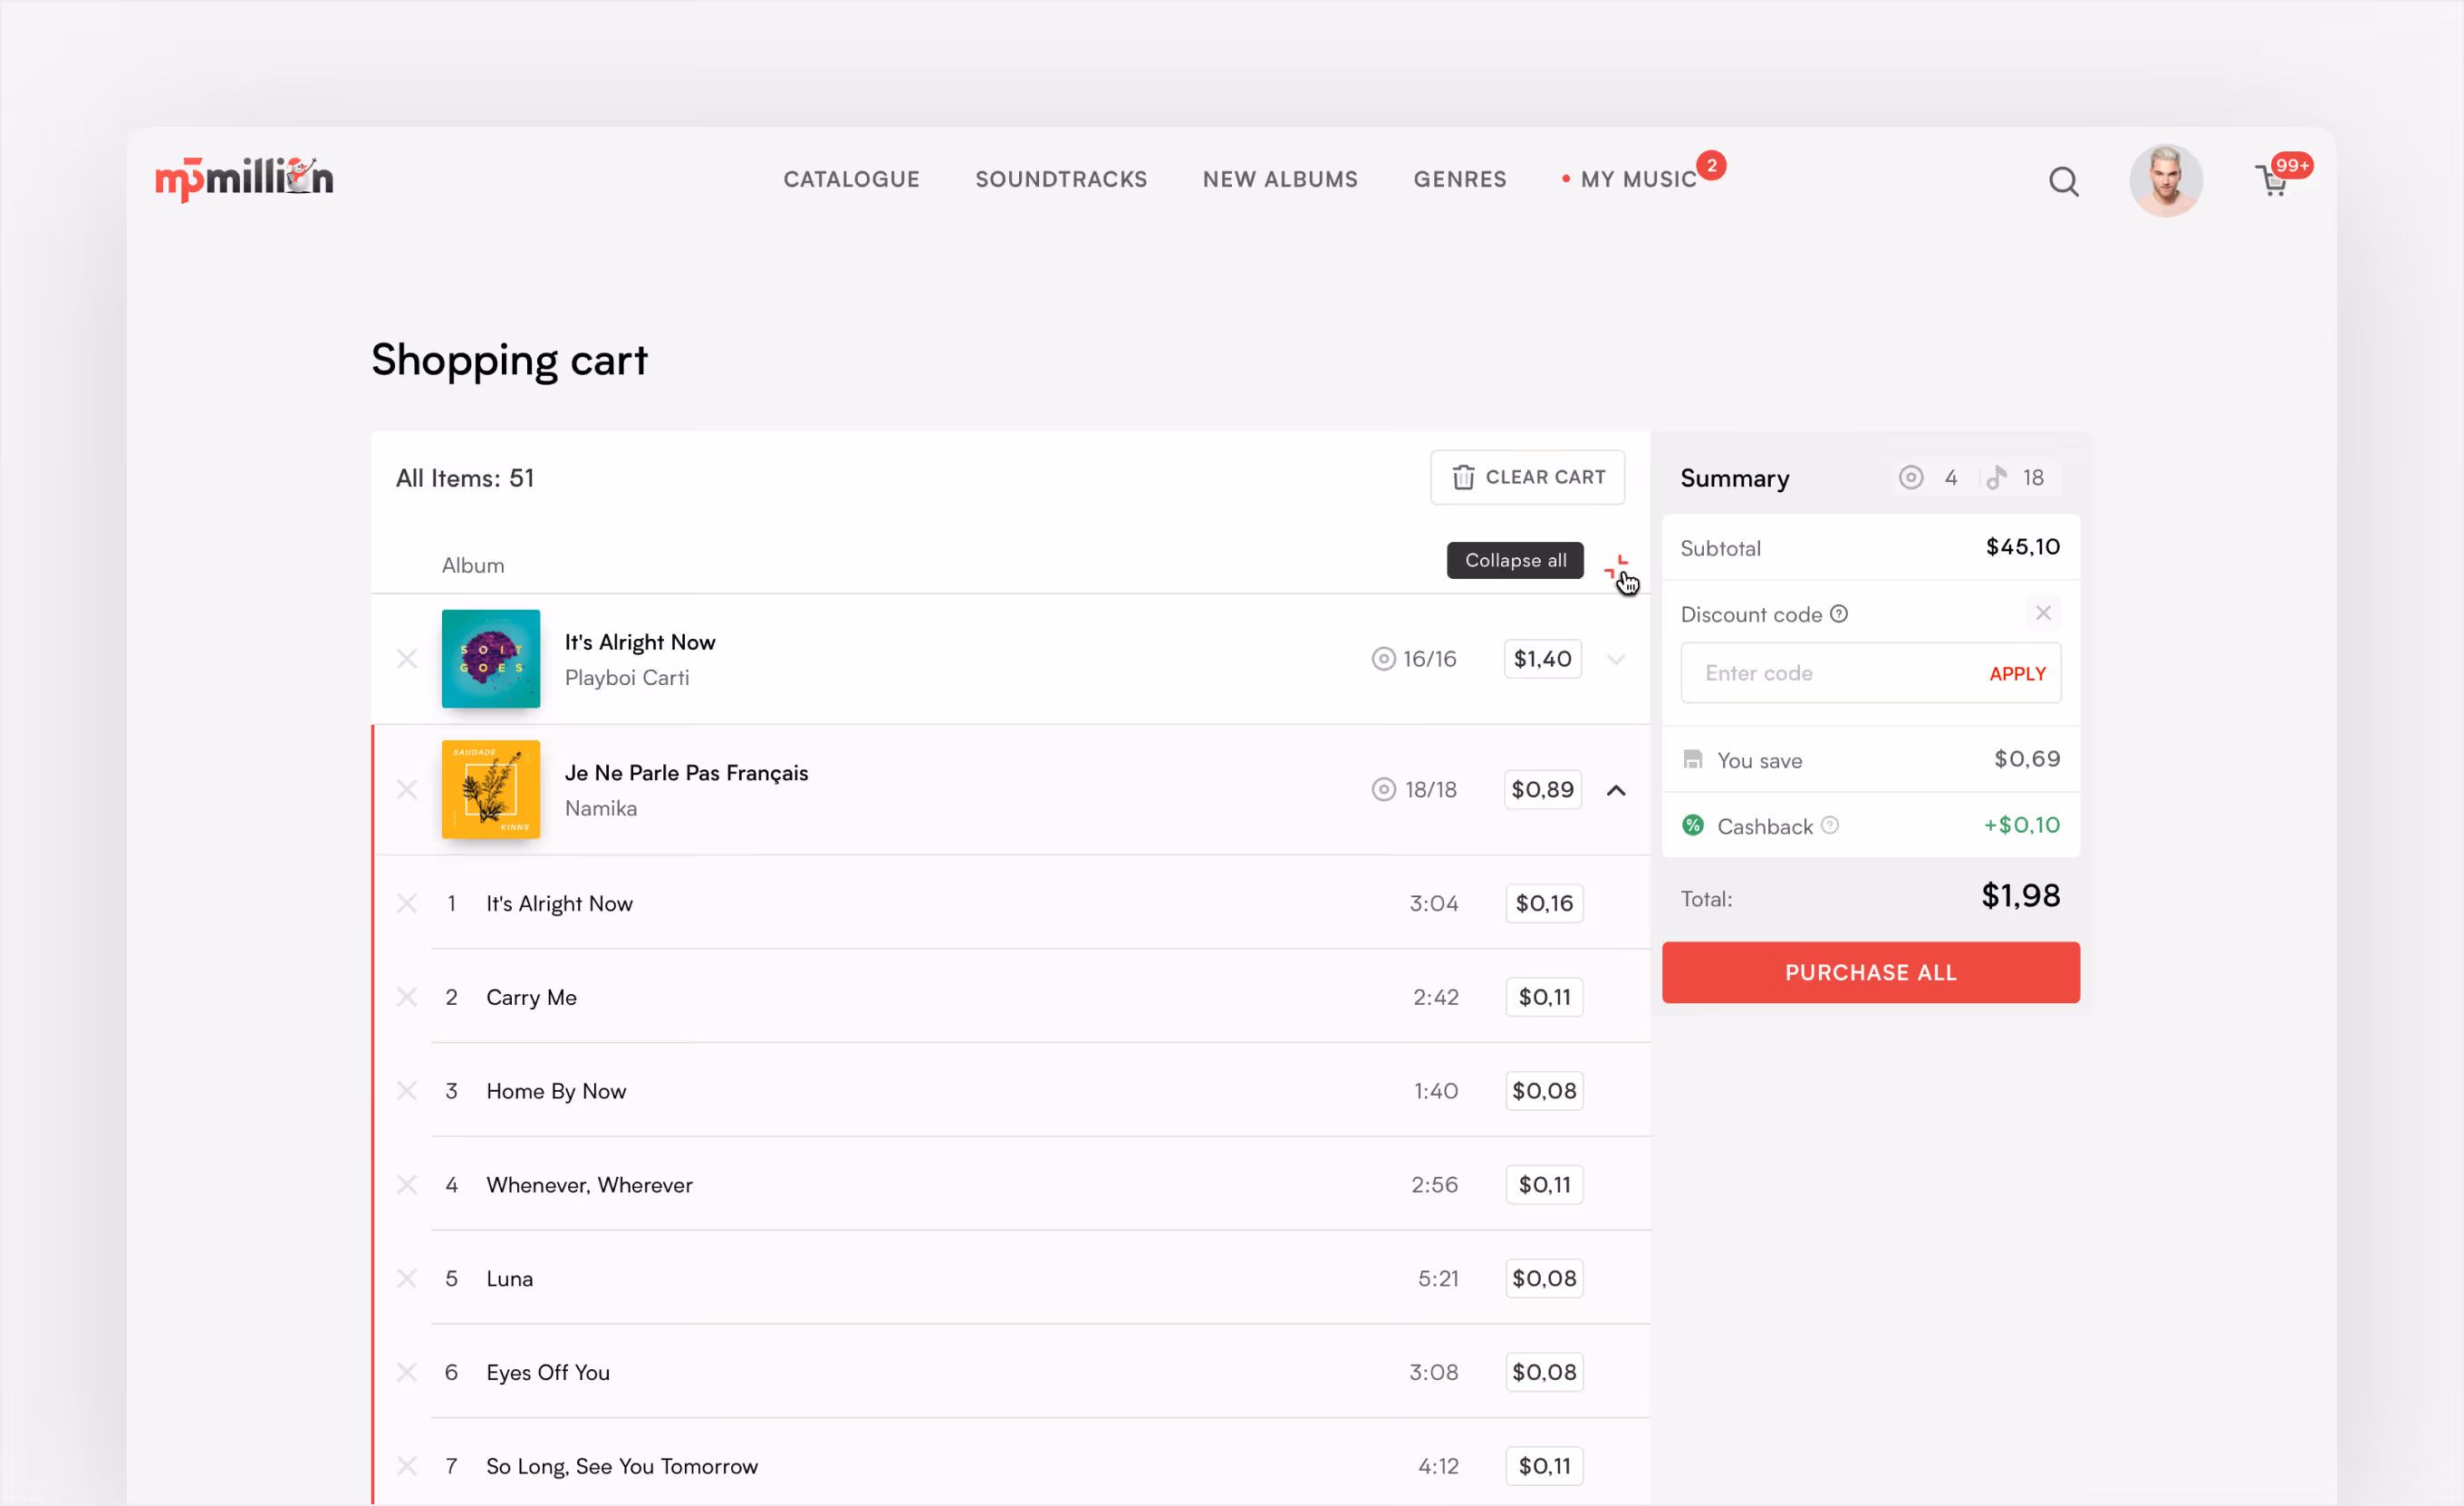Click the Cashback info icon
Screen dimensions: 2464x1506
point(1830,826)
